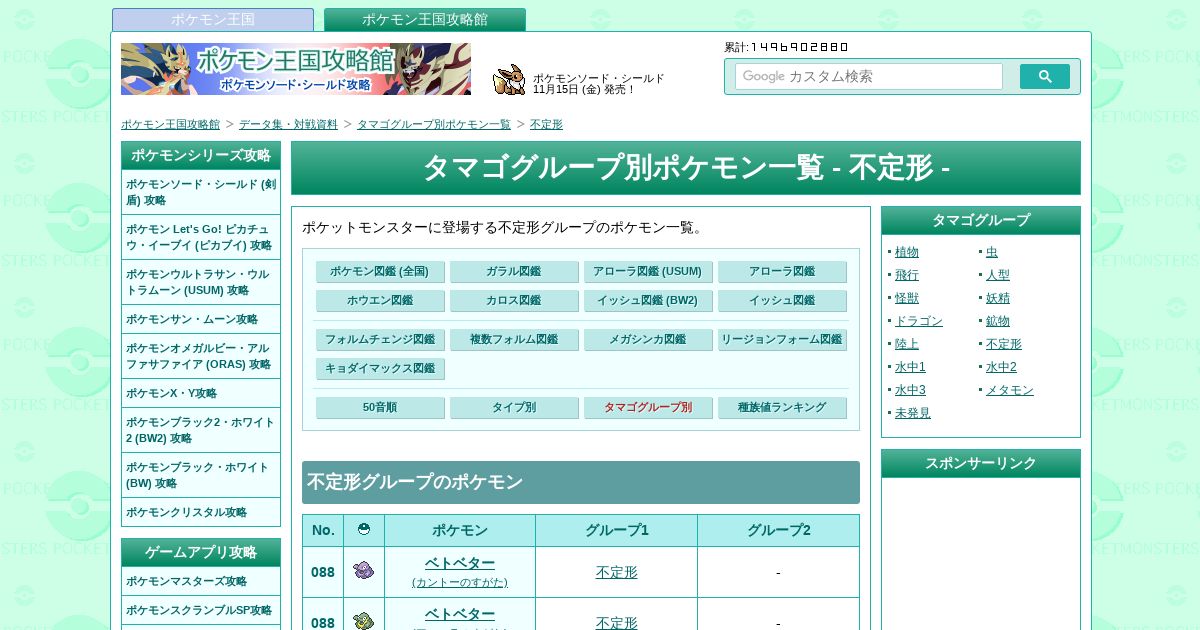
Task: Open ポケモンスクランブルSP攻略 sidebar item
Action: click(x=201, y=610)
